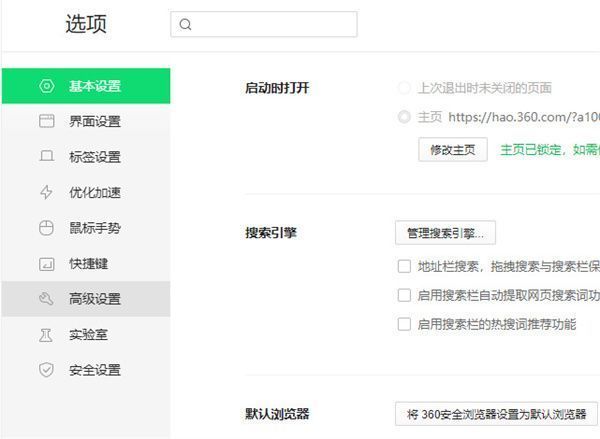The image size is (600, 439).
Task: Click the 优化加速 lightning icon
Action: coord(46,193)
